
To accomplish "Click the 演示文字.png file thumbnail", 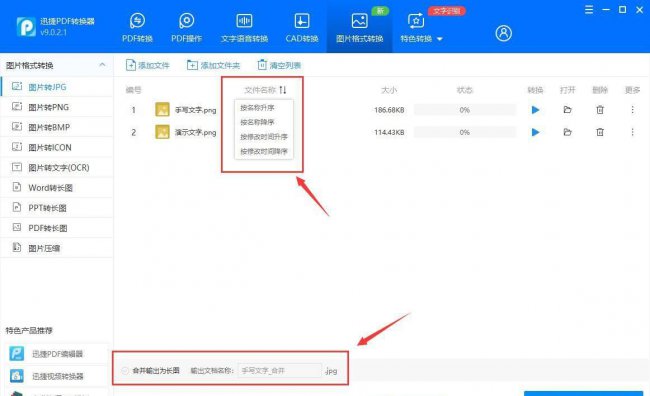I will click(x=162, y=132).
